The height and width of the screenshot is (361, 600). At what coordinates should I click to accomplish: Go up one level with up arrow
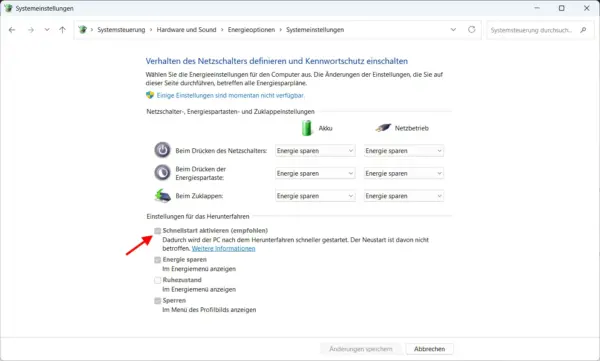pos(62,29)
